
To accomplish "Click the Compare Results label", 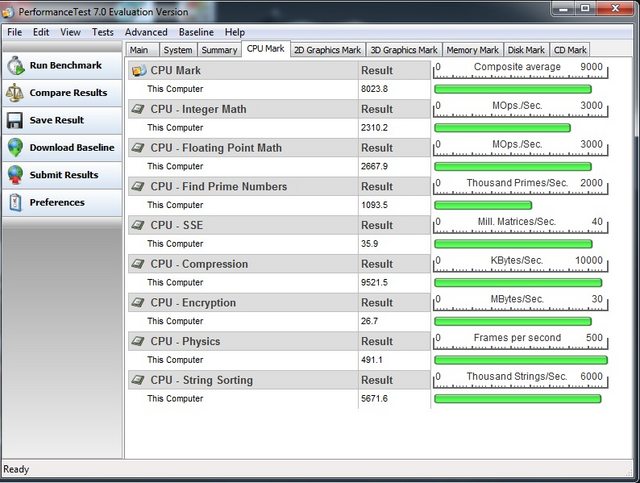I will [68, 93].
